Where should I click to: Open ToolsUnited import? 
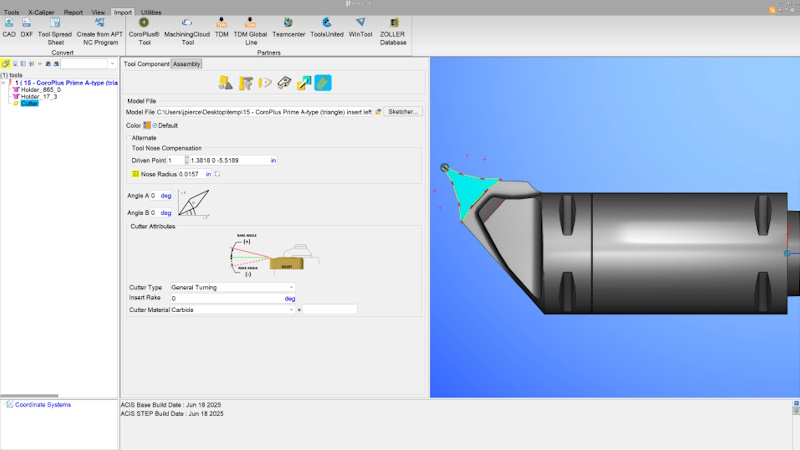tap(327, 27)
